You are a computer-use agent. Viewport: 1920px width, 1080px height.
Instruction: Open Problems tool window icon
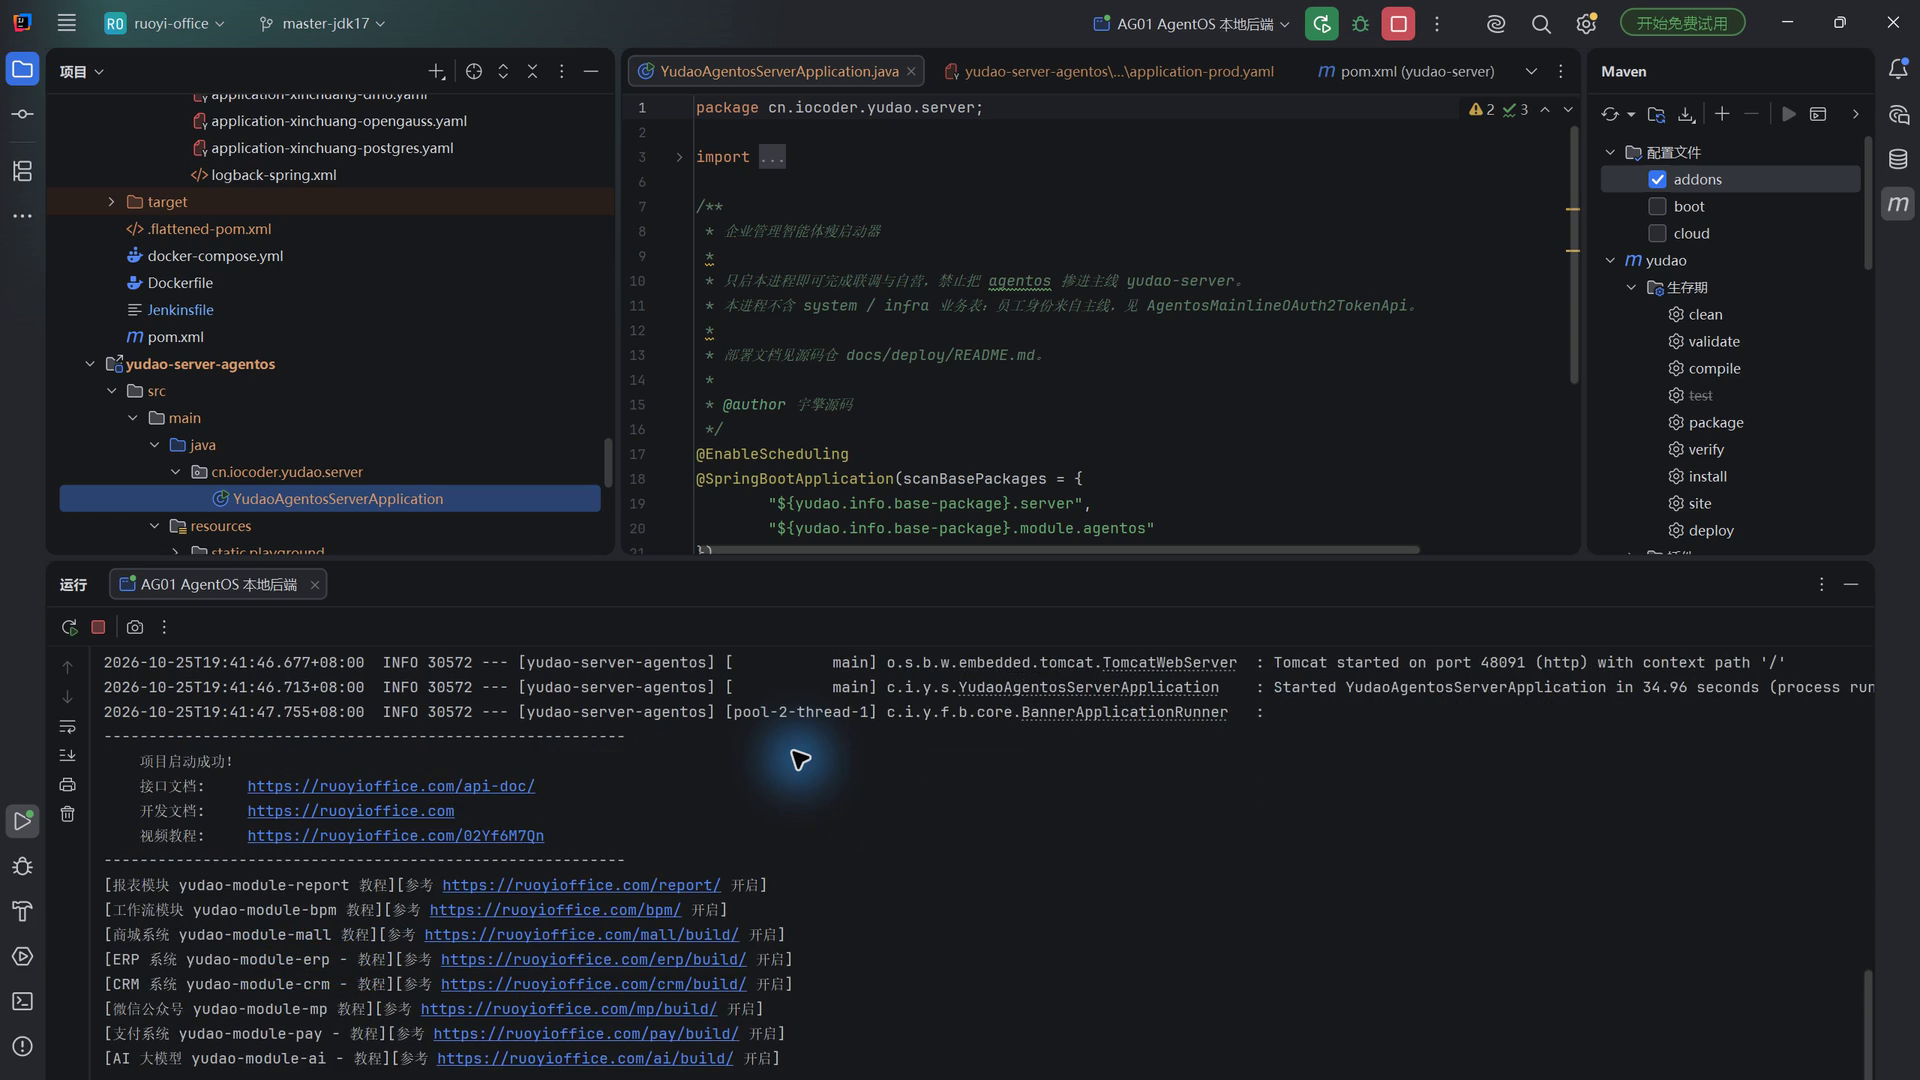click(22, 1047)
